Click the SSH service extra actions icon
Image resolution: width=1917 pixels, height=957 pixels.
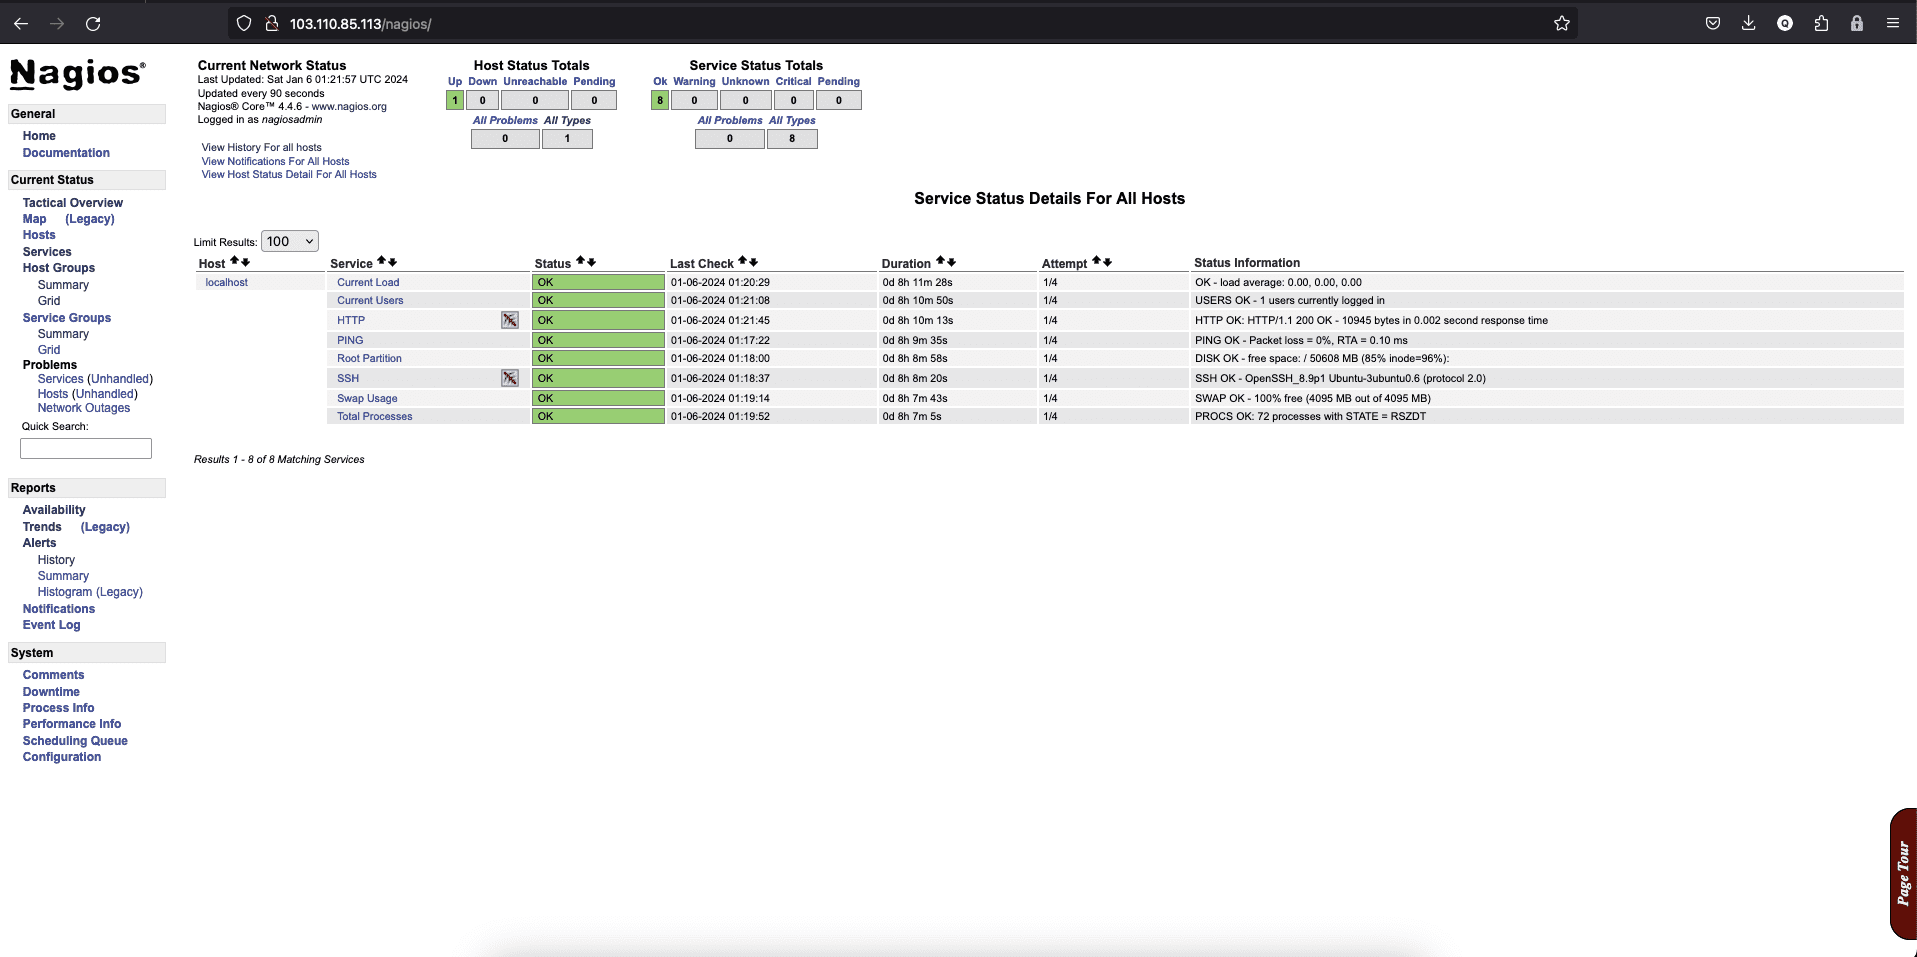click(510, 378)
